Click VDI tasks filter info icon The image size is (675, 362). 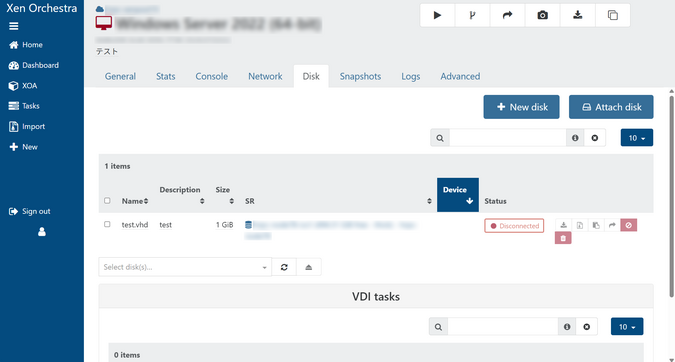click(567, 327)
